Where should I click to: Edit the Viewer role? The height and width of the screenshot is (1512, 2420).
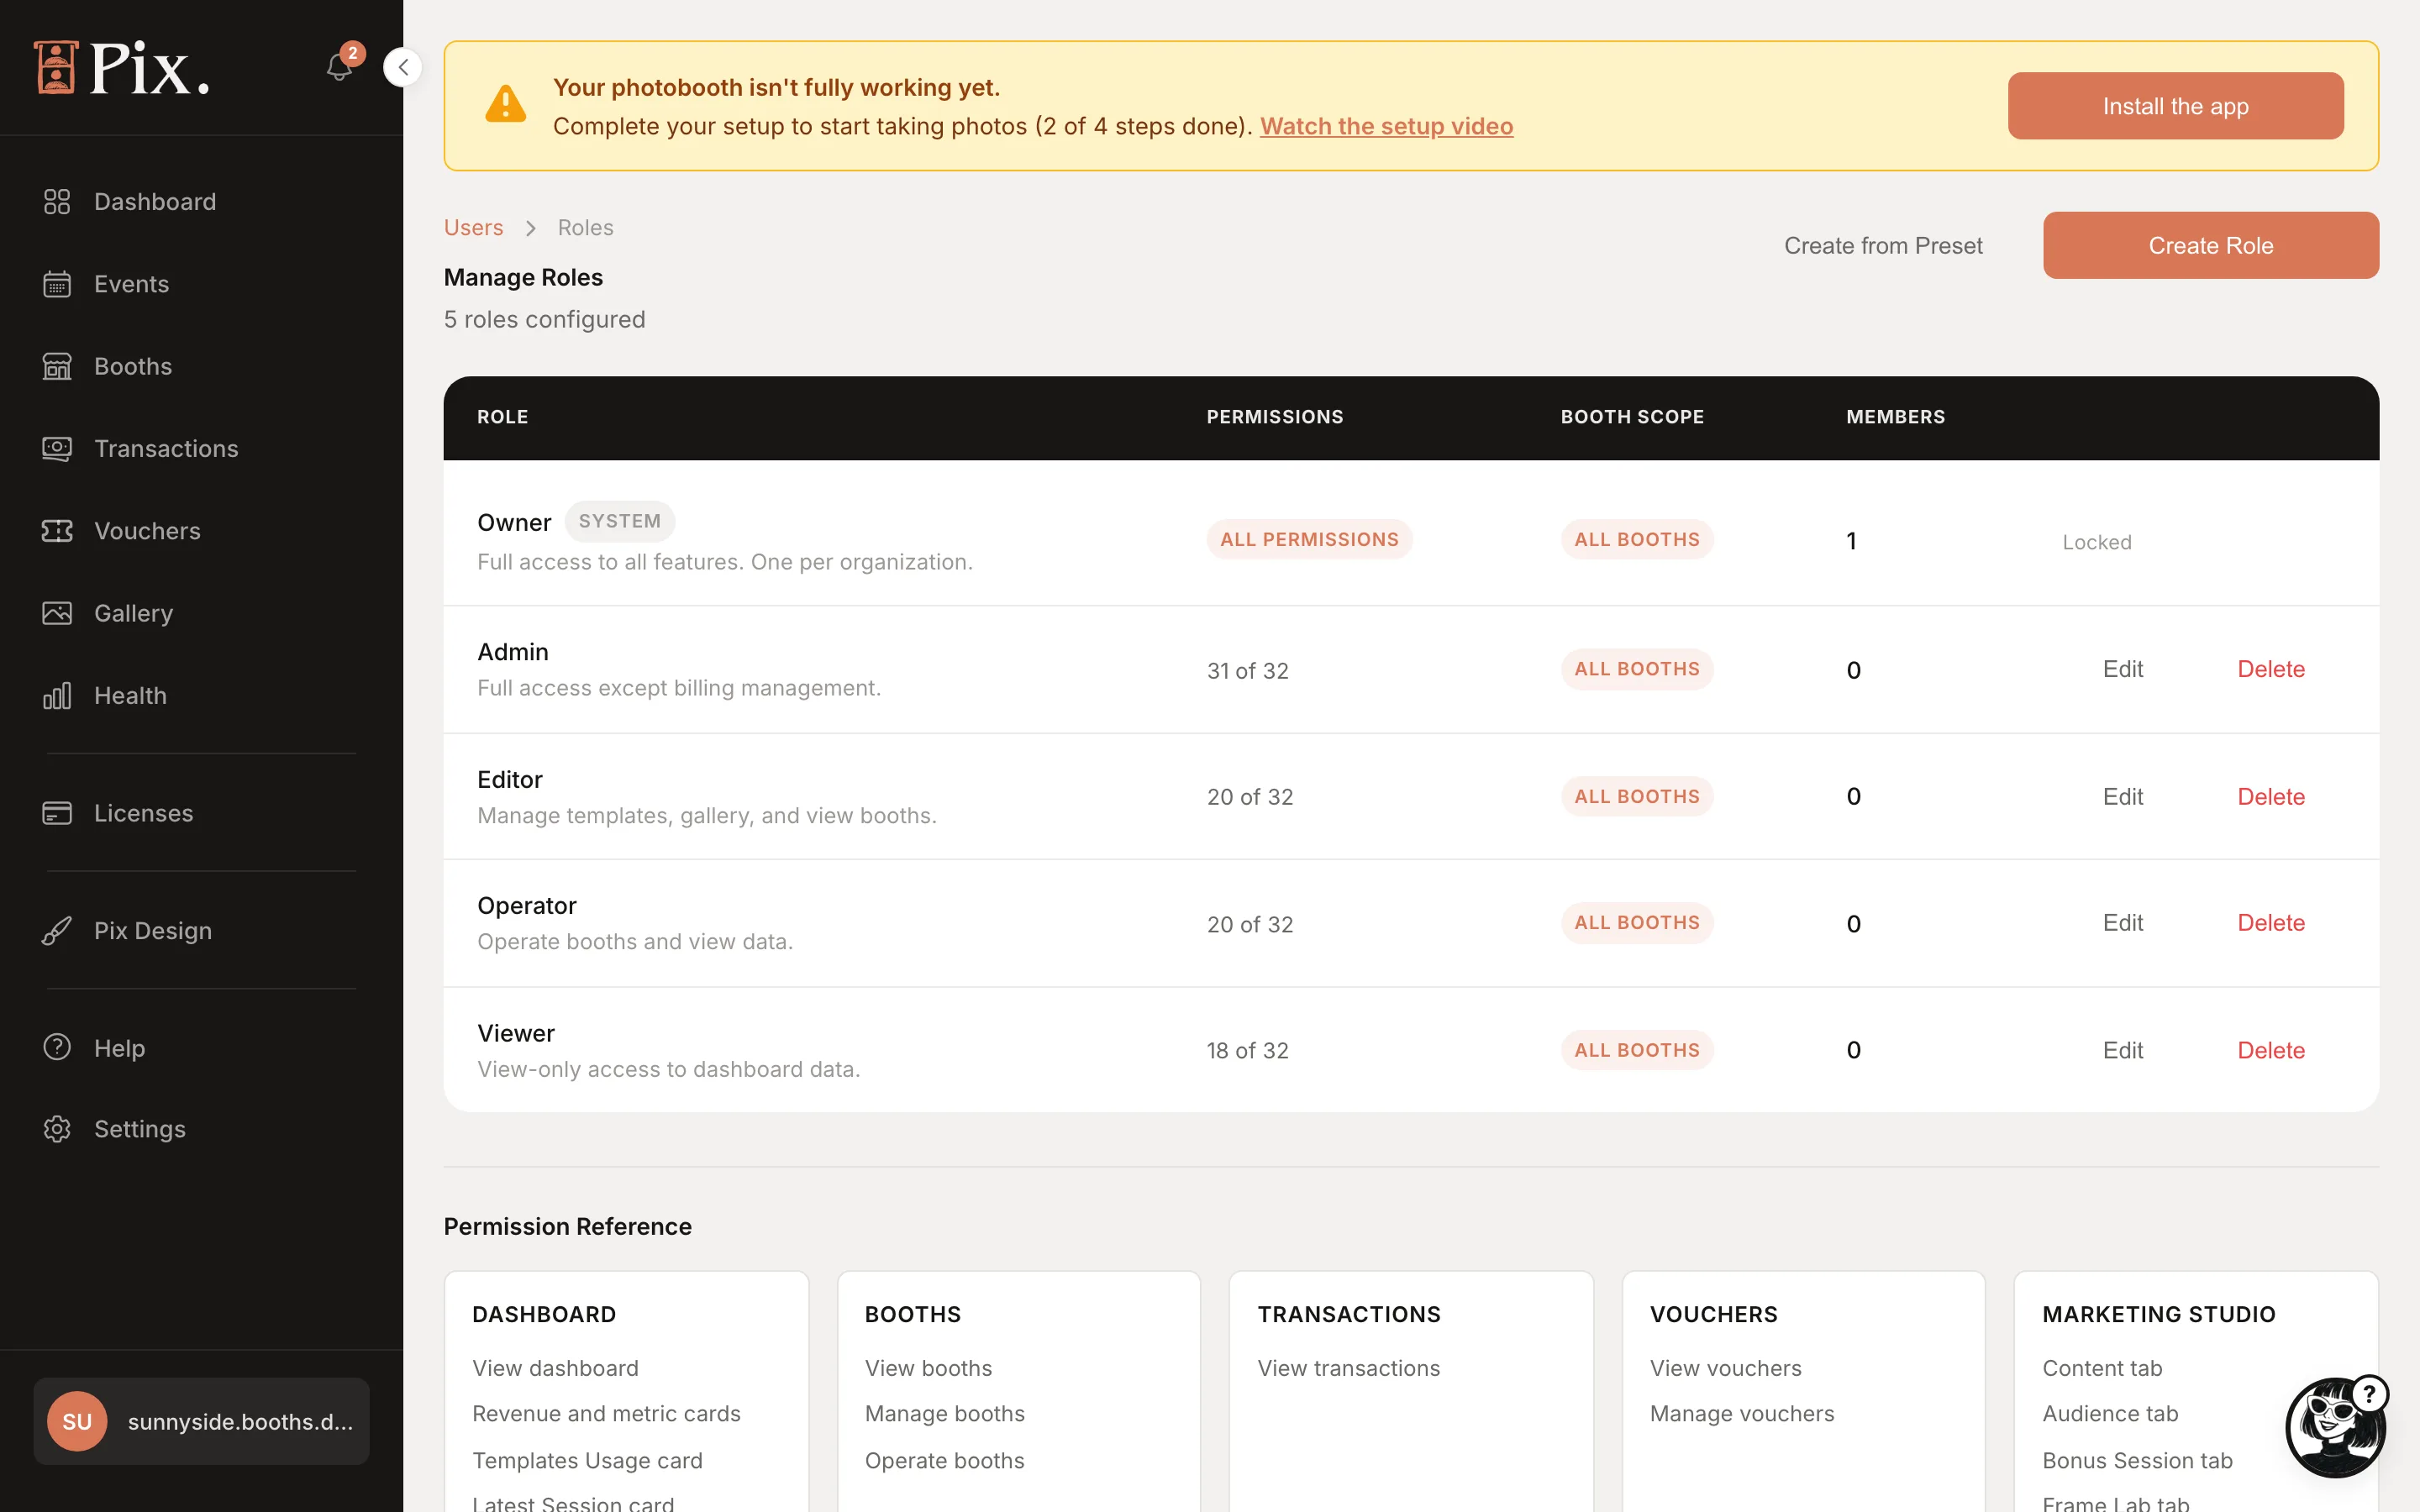2122,1050
